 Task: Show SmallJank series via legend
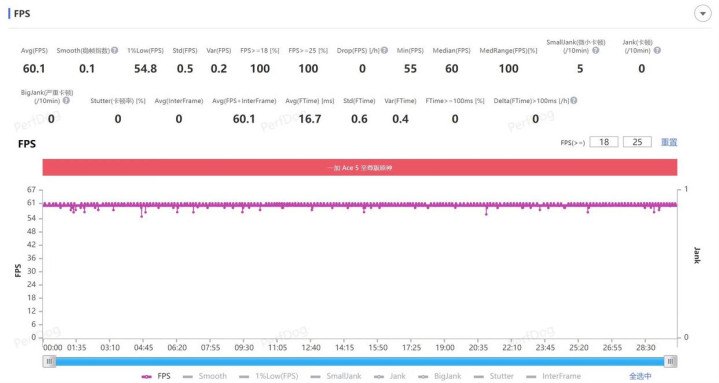[336, 376]
